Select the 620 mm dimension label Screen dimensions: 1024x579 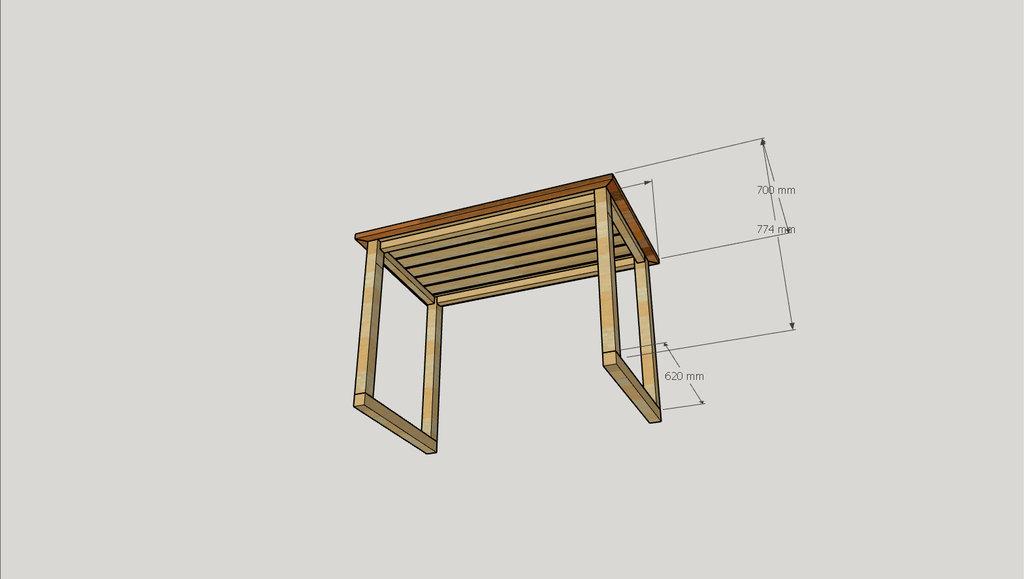[x=684, y=376]
